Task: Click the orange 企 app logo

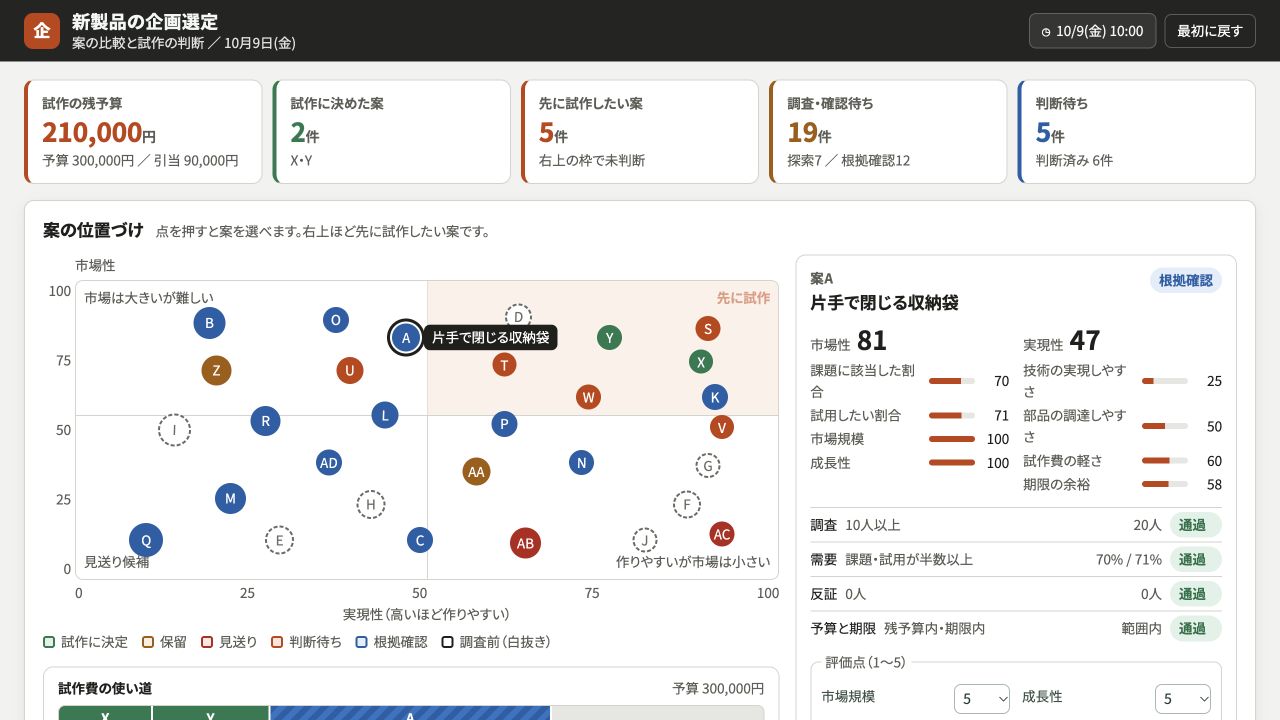Action: click(42, 31)
